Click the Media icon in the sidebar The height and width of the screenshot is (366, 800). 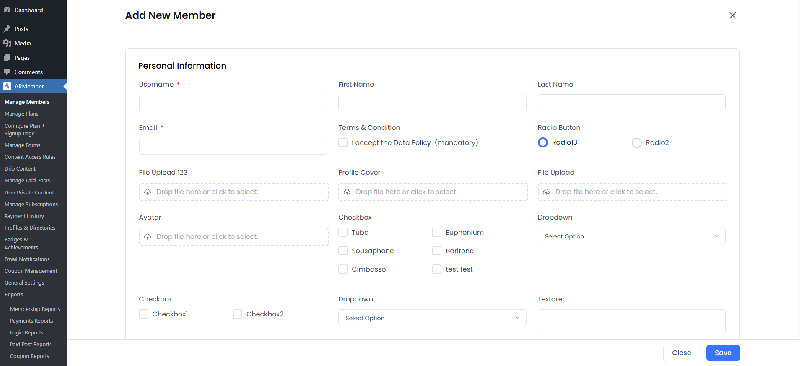pos(7,43)
